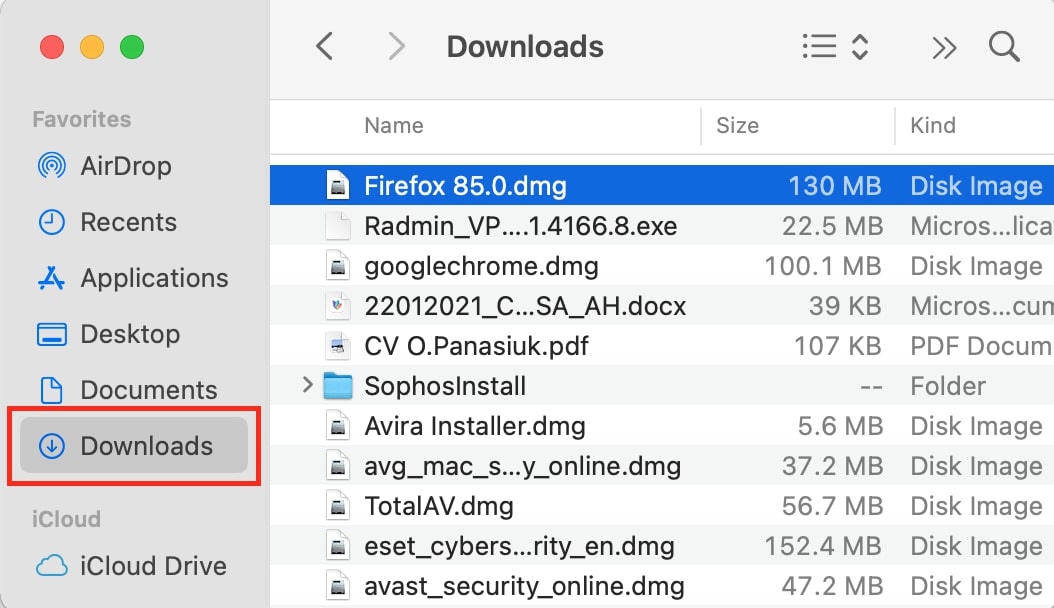Click the 100.1 MB size value
Screen dimensions: 1054x608
point(823,267)
